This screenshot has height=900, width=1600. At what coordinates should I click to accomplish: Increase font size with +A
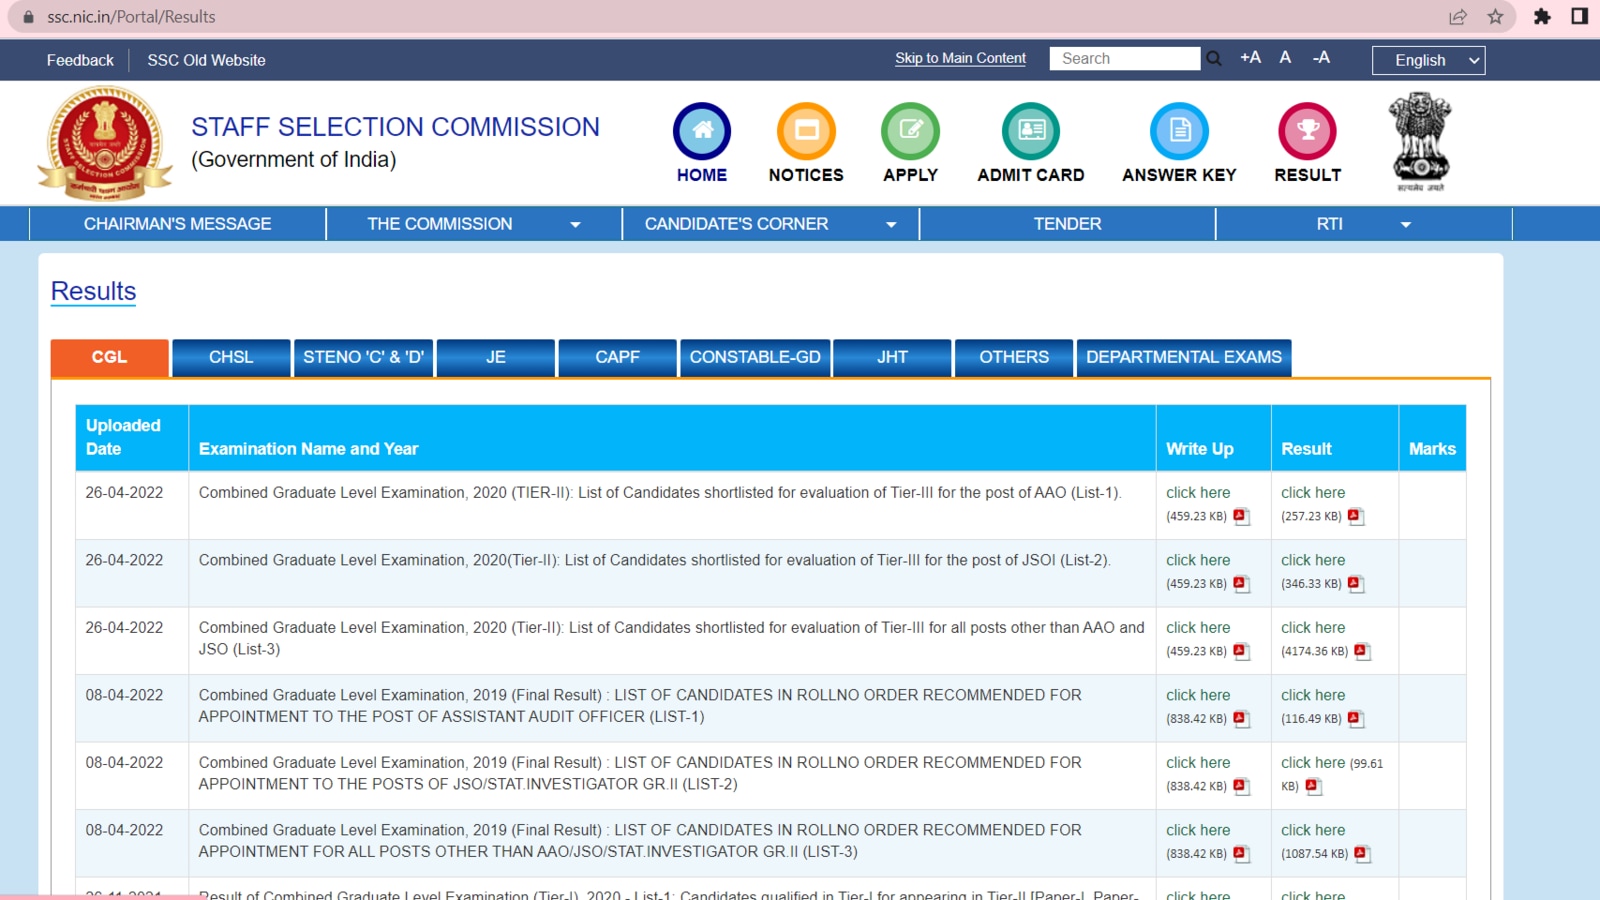click(1250, 57)
